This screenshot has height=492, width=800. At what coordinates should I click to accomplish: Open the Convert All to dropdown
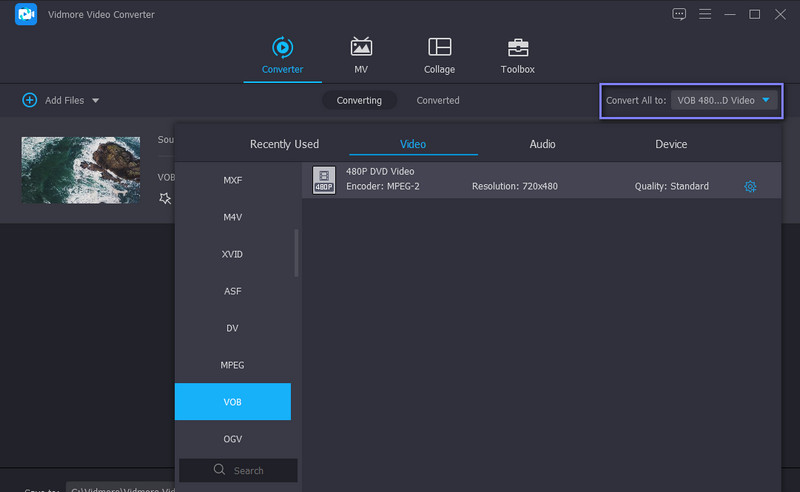click(724, 100)
